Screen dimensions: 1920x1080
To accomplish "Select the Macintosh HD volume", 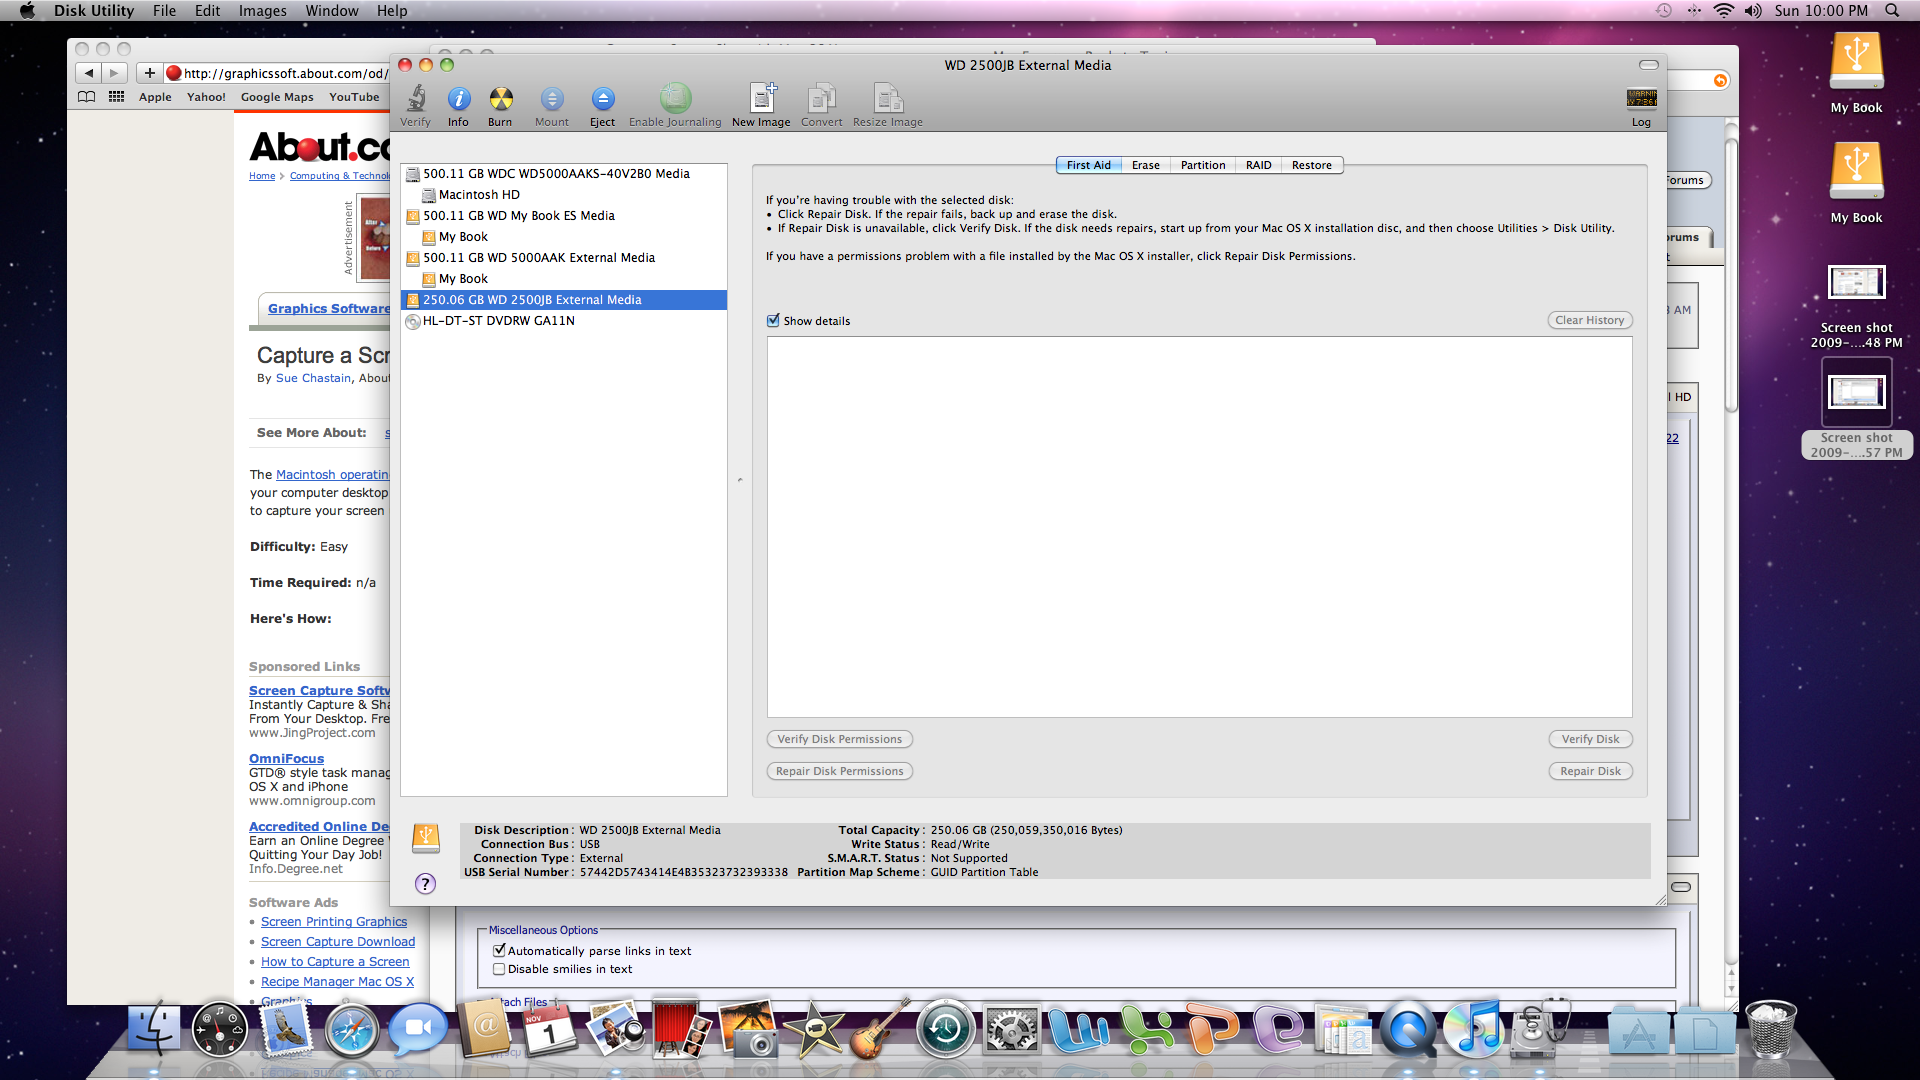I will 564,195.
